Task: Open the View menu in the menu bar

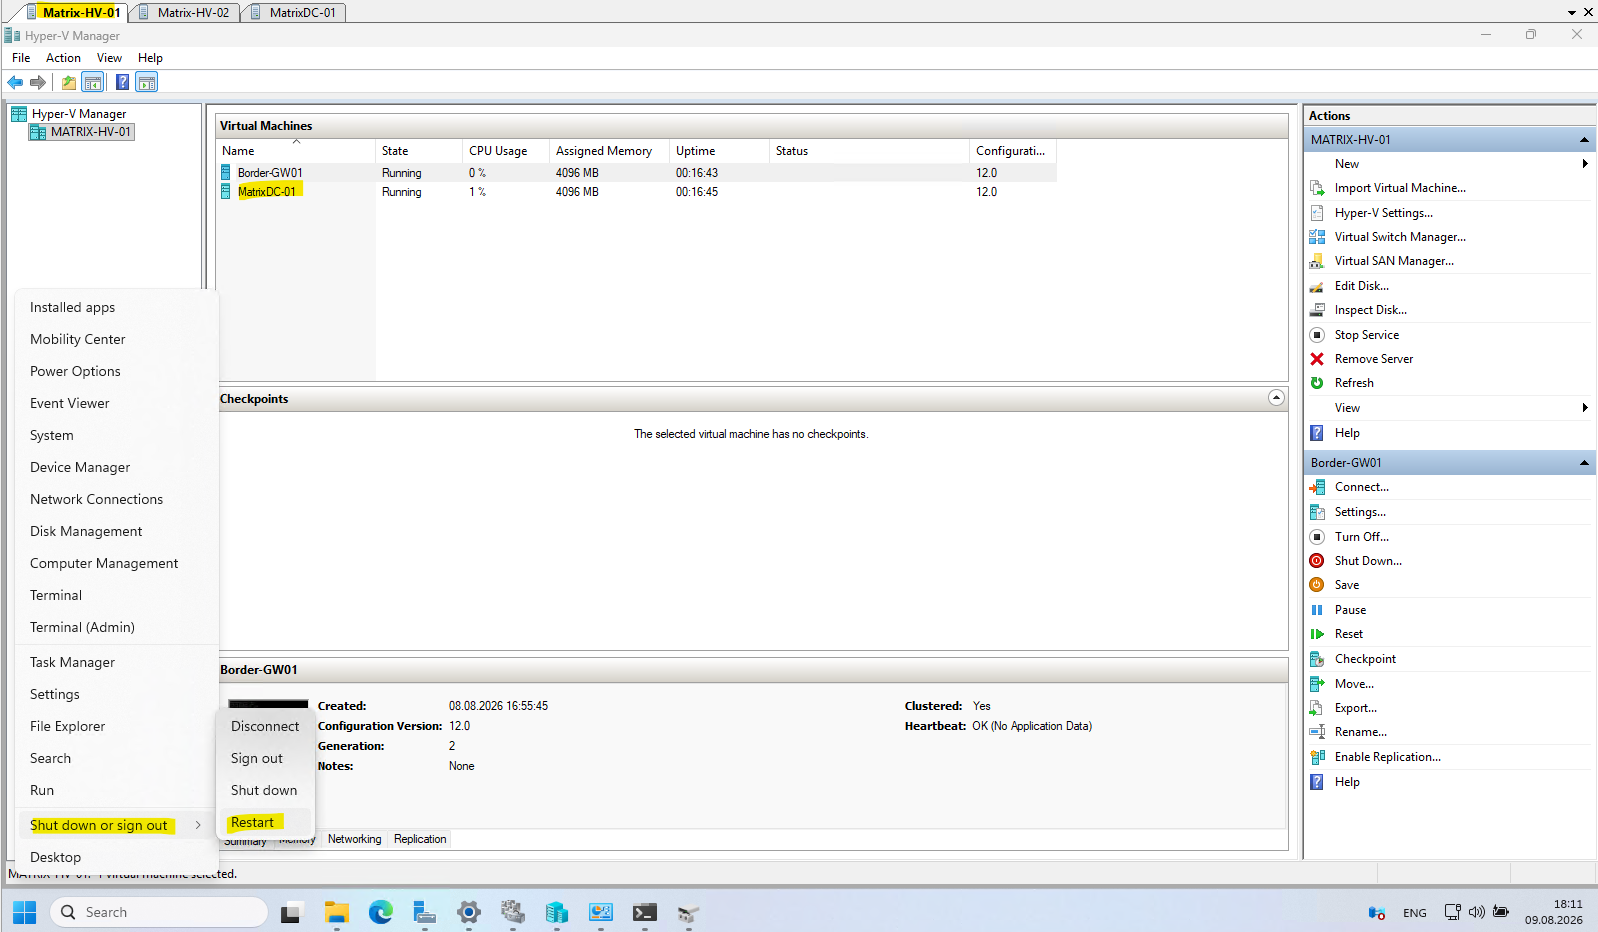Action: [x=109, y=58]
